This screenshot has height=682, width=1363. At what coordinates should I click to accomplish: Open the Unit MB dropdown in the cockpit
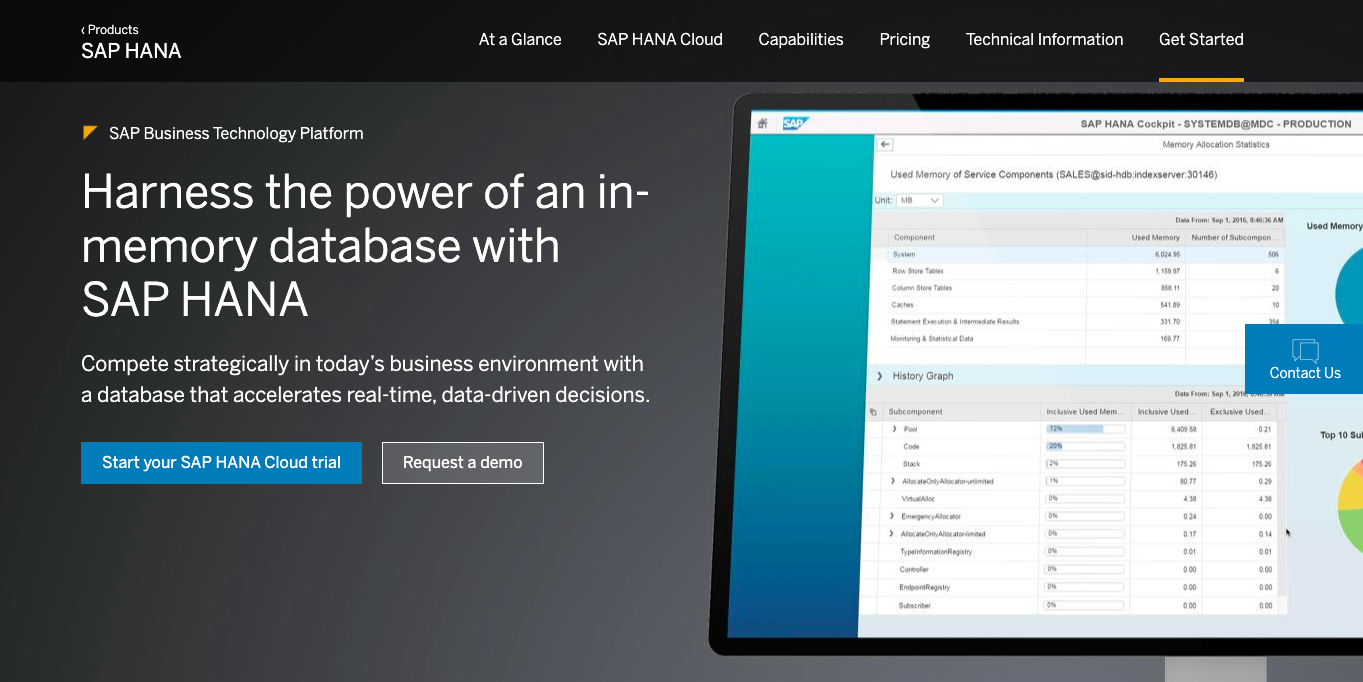click(920, 200)
